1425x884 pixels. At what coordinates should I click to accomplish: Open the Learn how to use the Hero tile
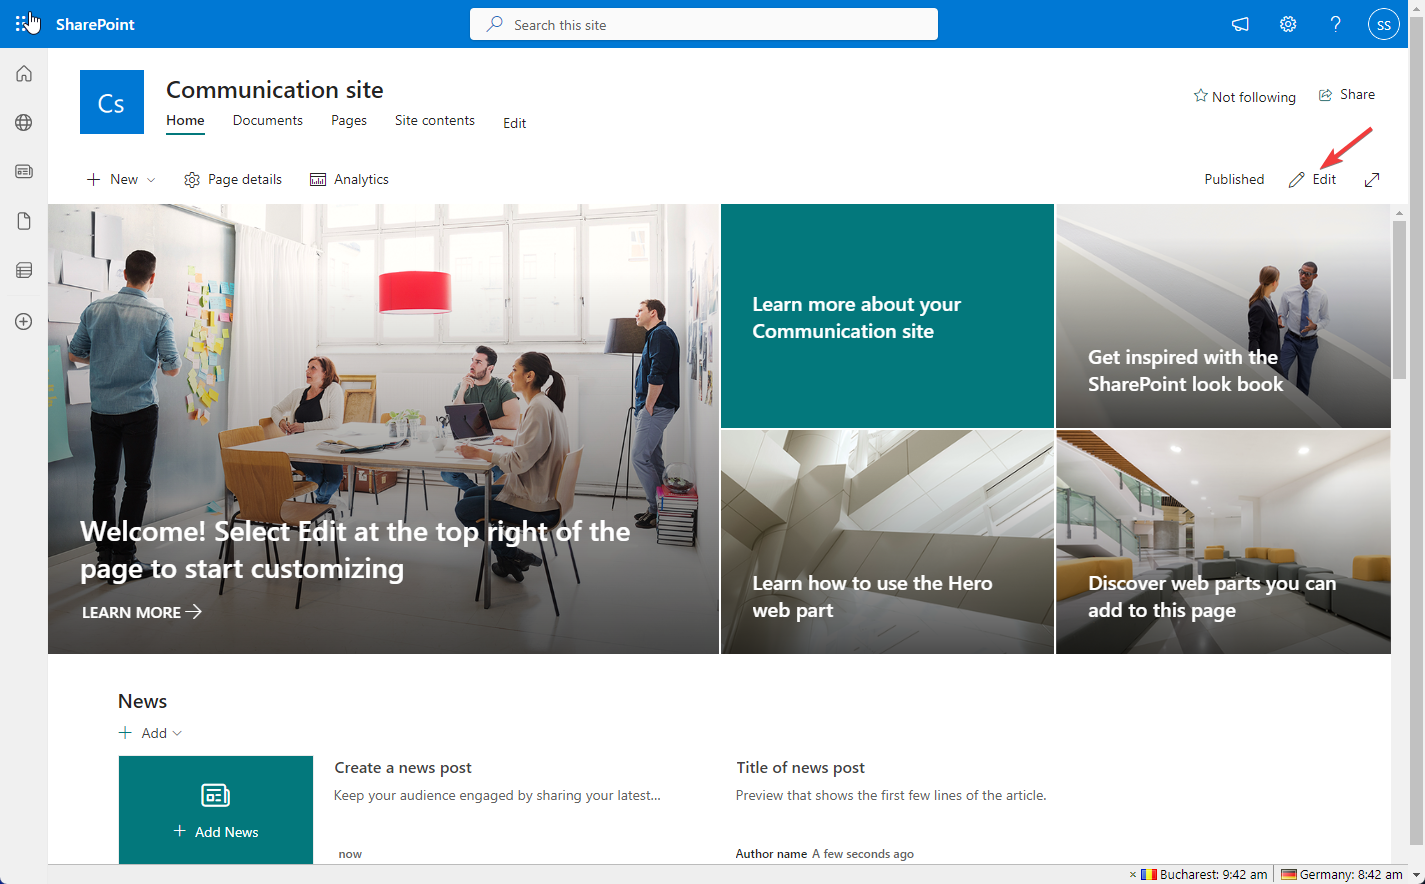click(x=887, y=542)
